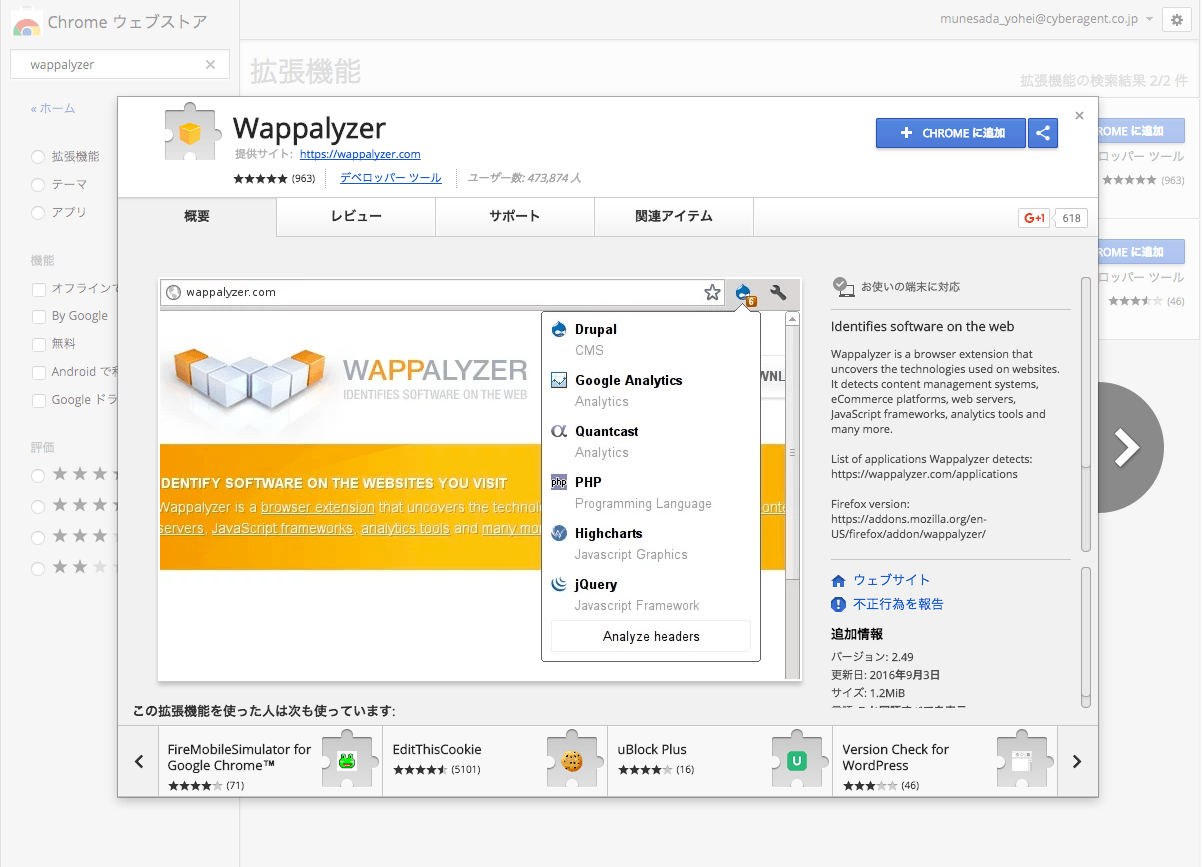Click the EditThisCookie cookie icon
1202x867 pixels.
[572, 761]
